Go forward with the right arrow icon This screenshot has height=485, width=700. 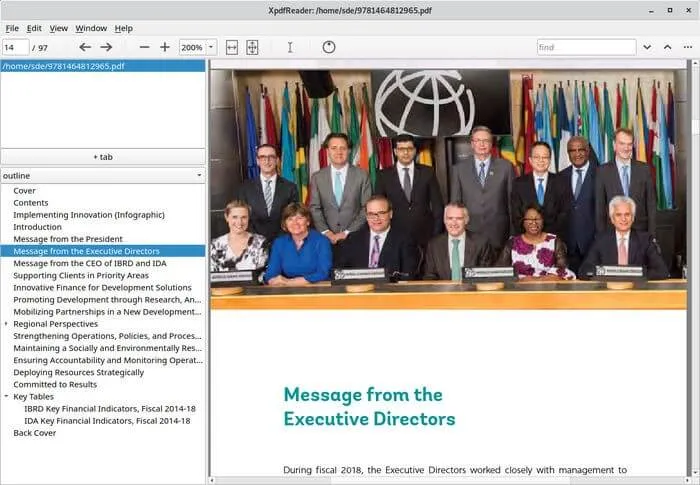click(106, 47)
